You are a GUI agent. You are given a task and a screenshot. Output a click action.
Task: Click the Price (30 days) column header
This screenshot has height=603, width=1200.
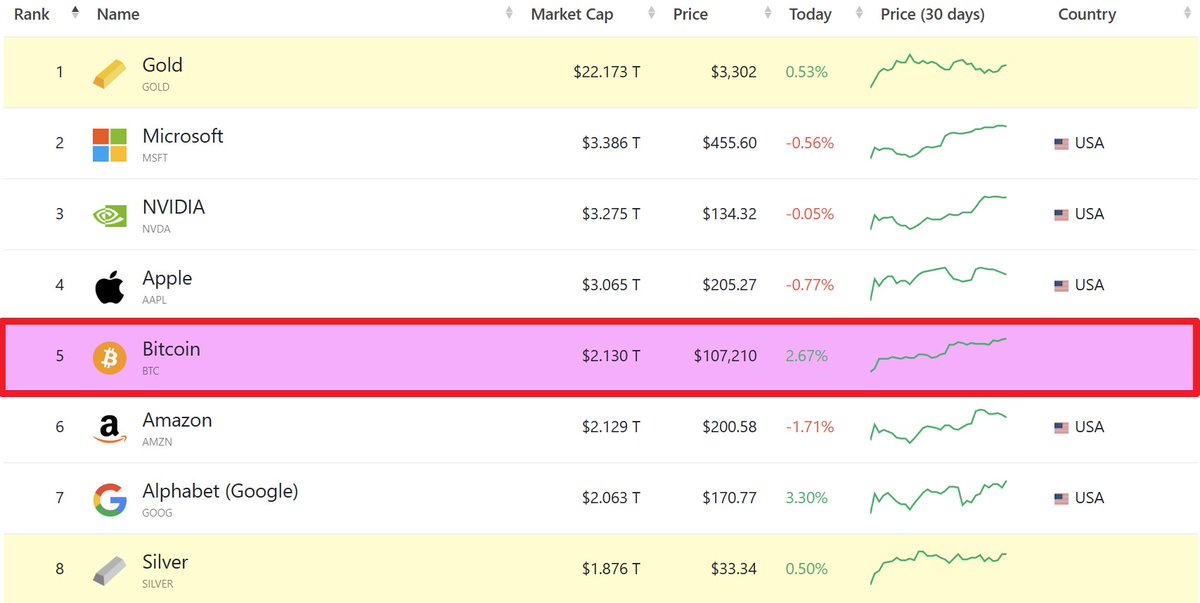click(932, 14)
